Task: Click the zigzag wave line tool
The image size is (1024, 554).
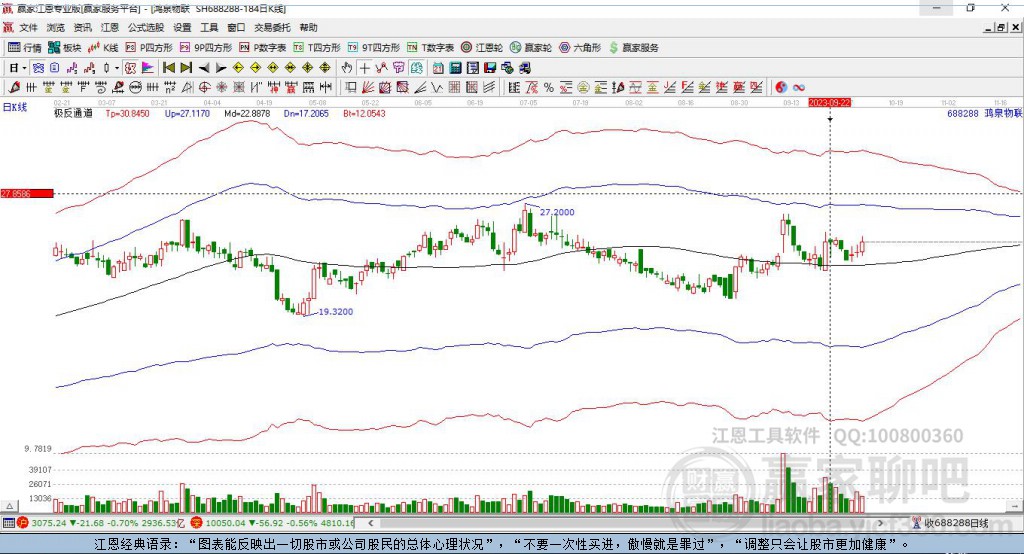Action: coord(381,68)
